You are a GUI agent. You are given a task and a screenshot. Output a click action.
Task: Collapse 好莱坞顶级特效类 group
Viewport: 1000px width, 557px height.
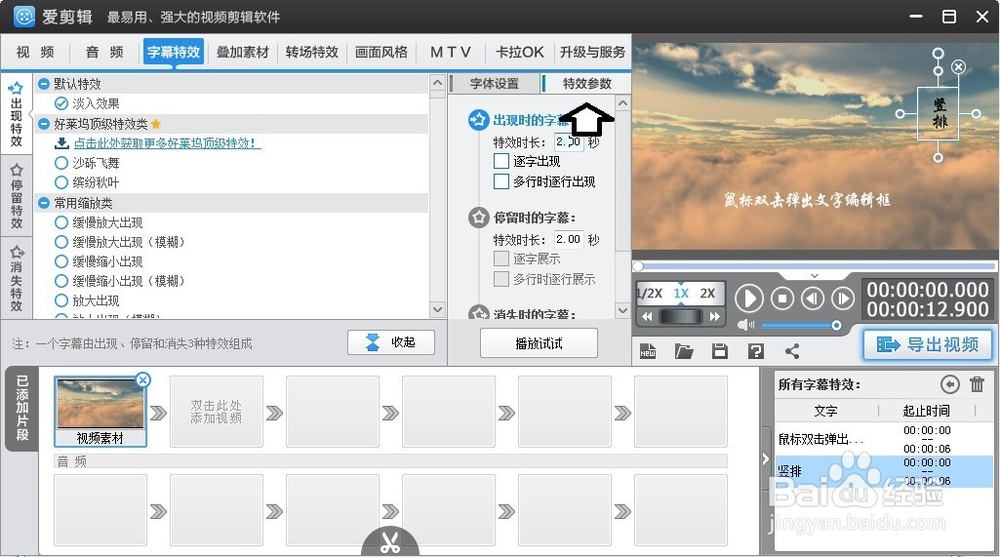click(43, 123)
